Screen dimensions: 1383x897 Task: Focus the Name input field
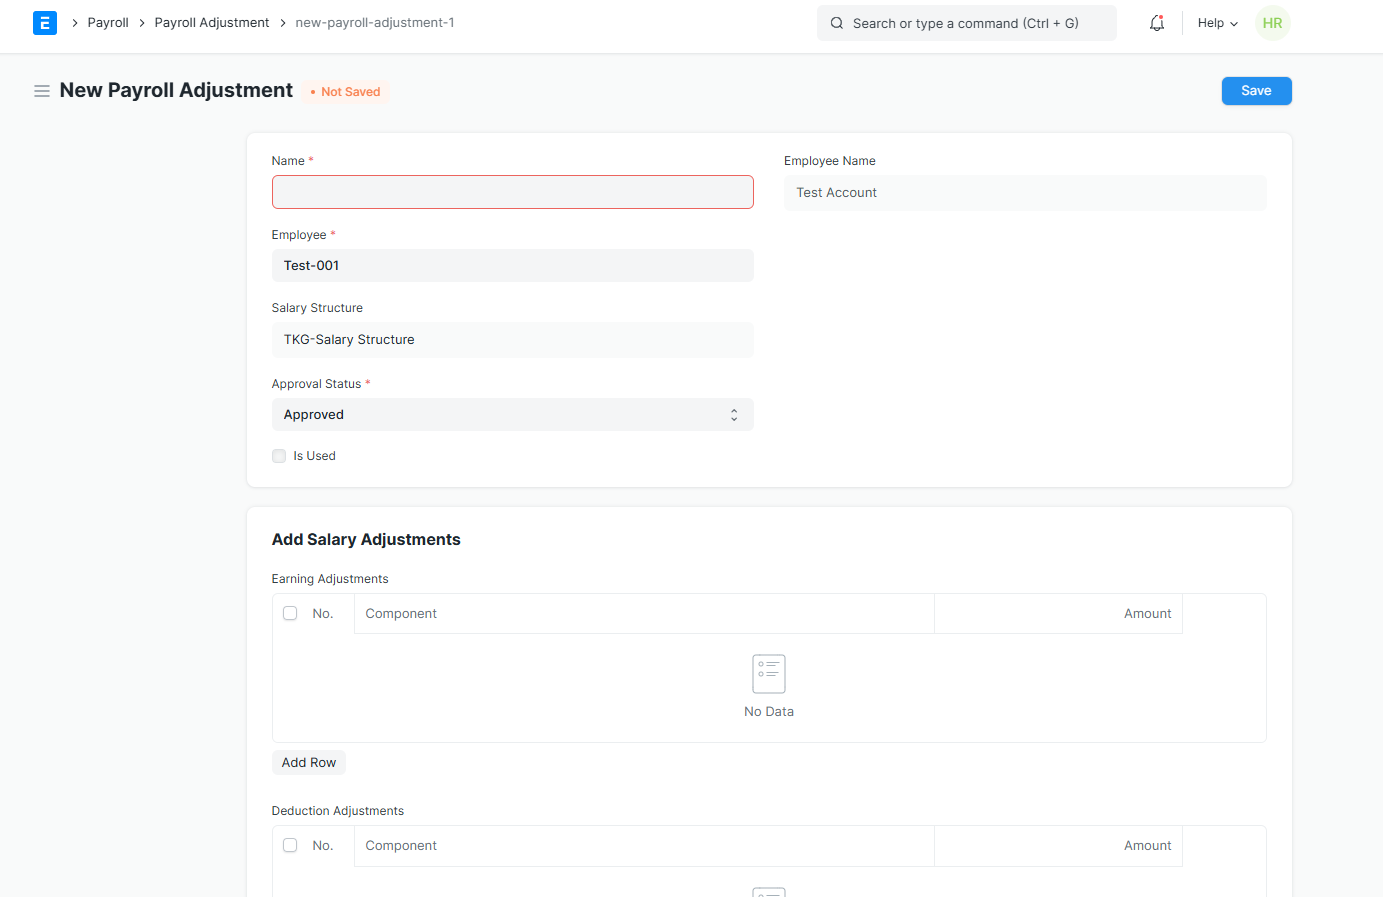[512, 192]
